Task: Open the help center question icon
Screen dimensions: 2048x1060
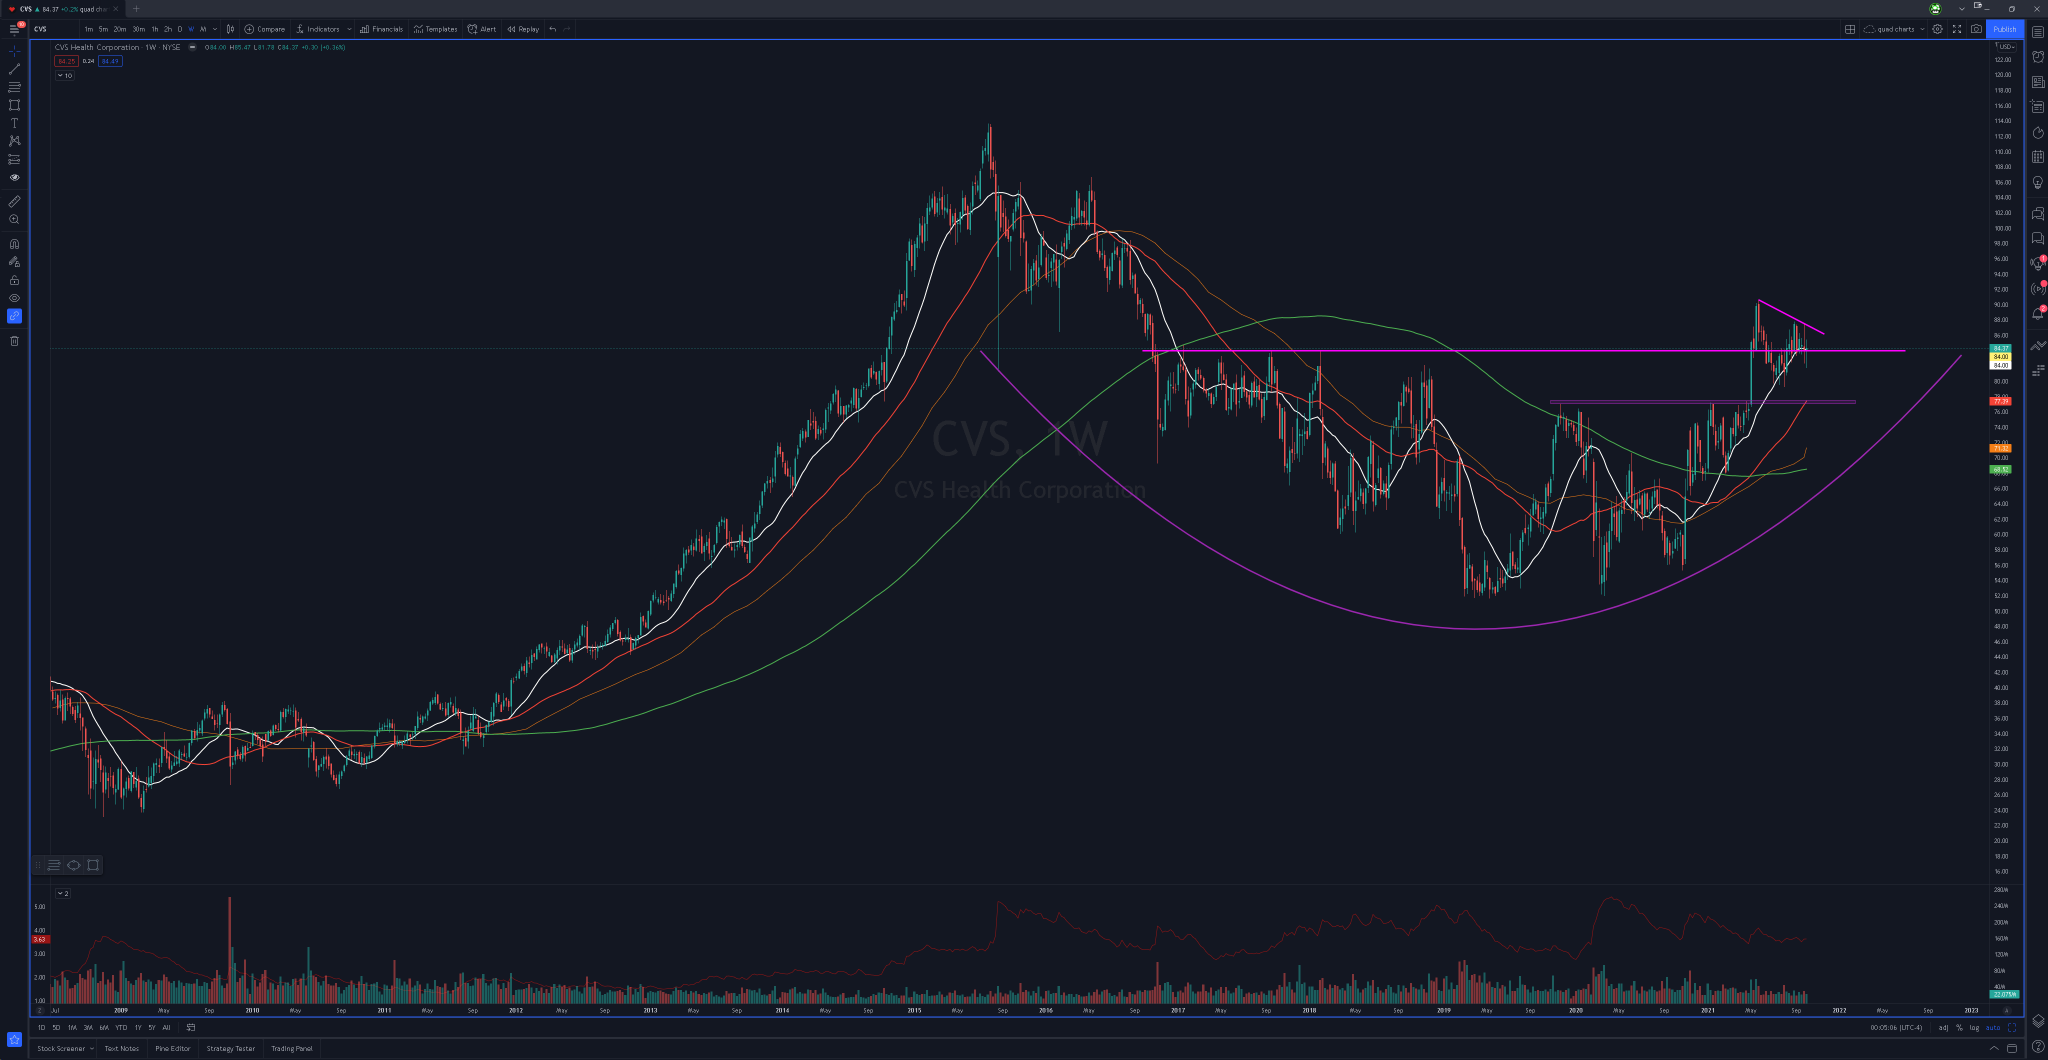Action: click(2038, 1047)
